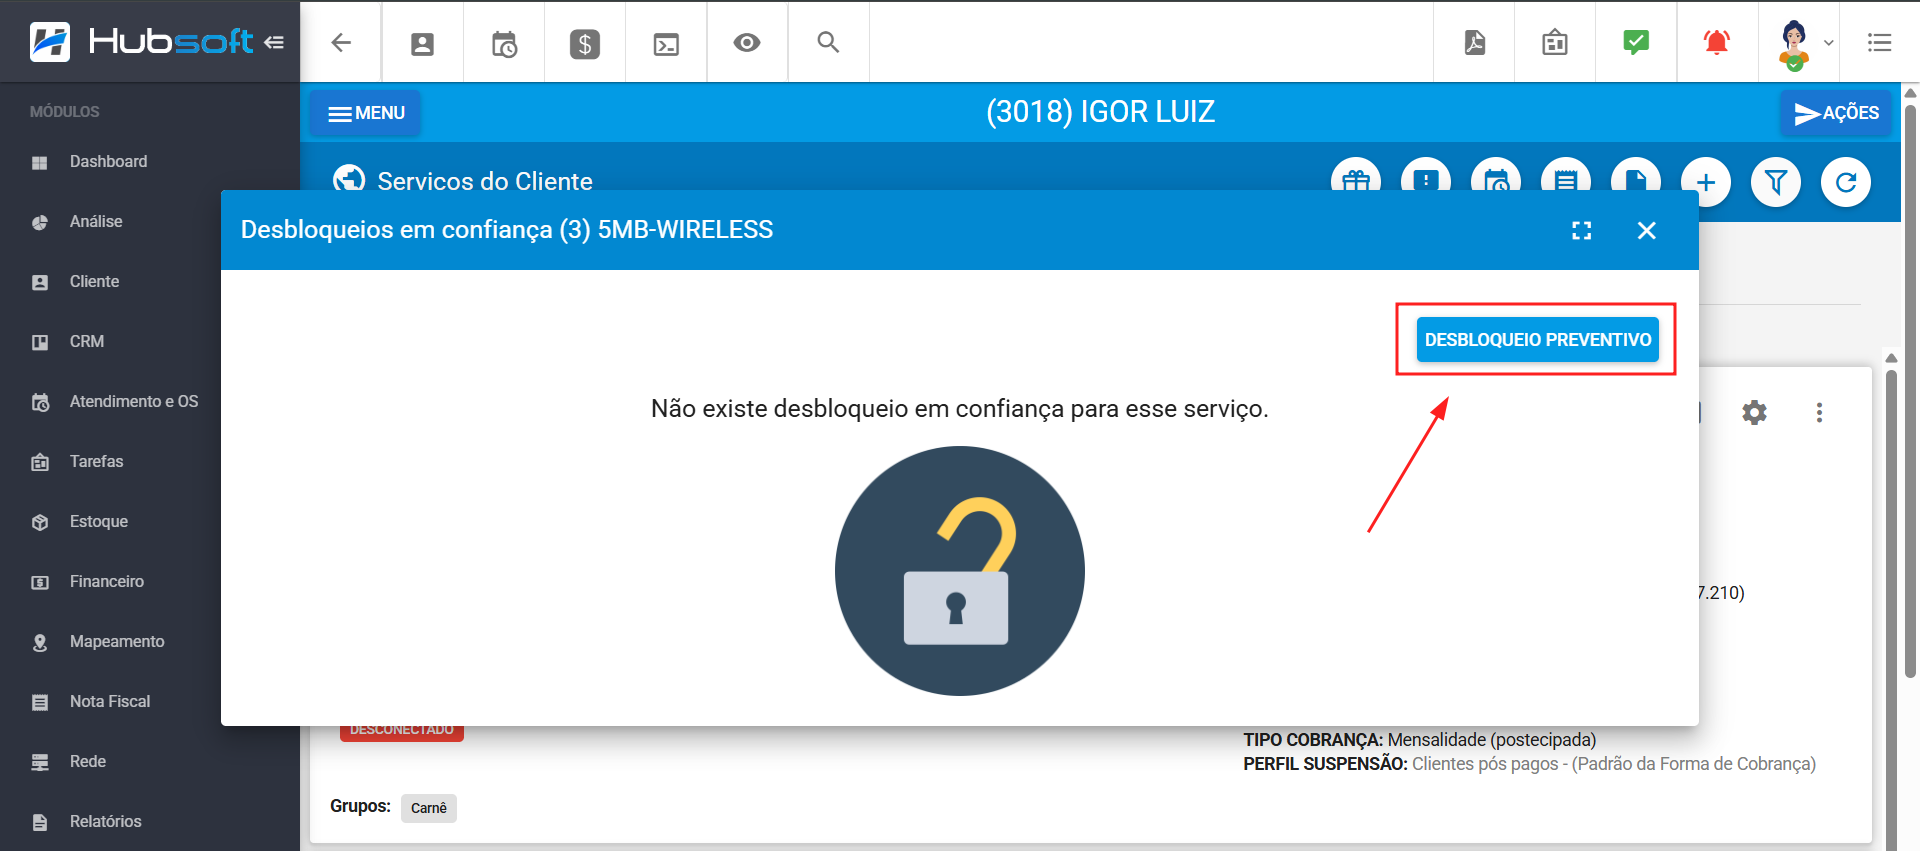
Task: Open the AÇÕES actions button
Action: 1837,113
